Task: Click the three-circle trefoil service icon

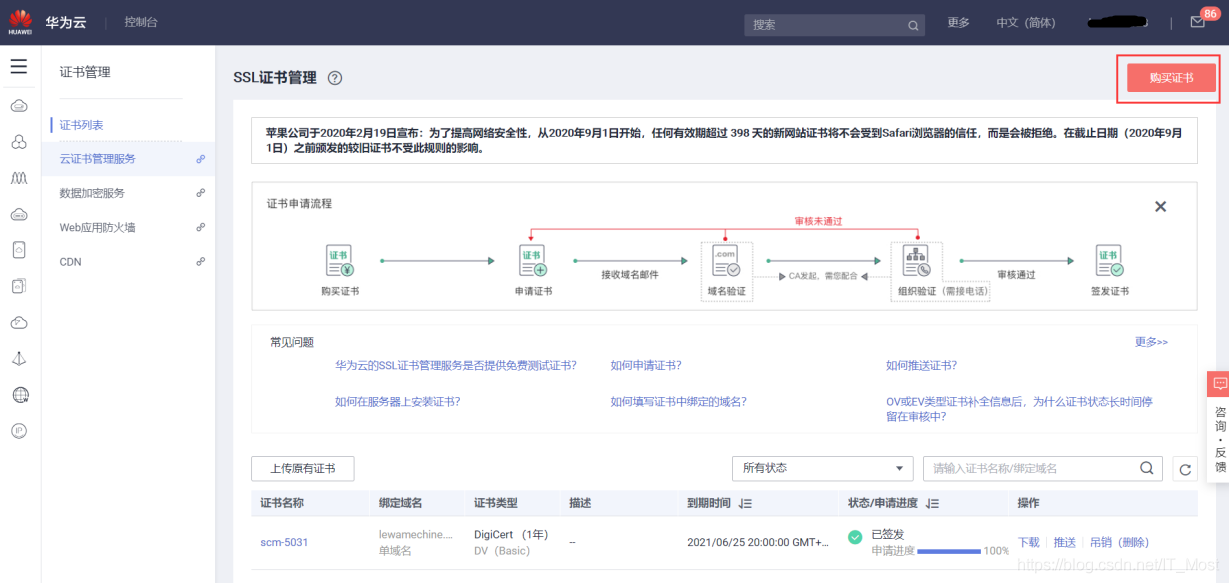Action: (x=19, y=142)
